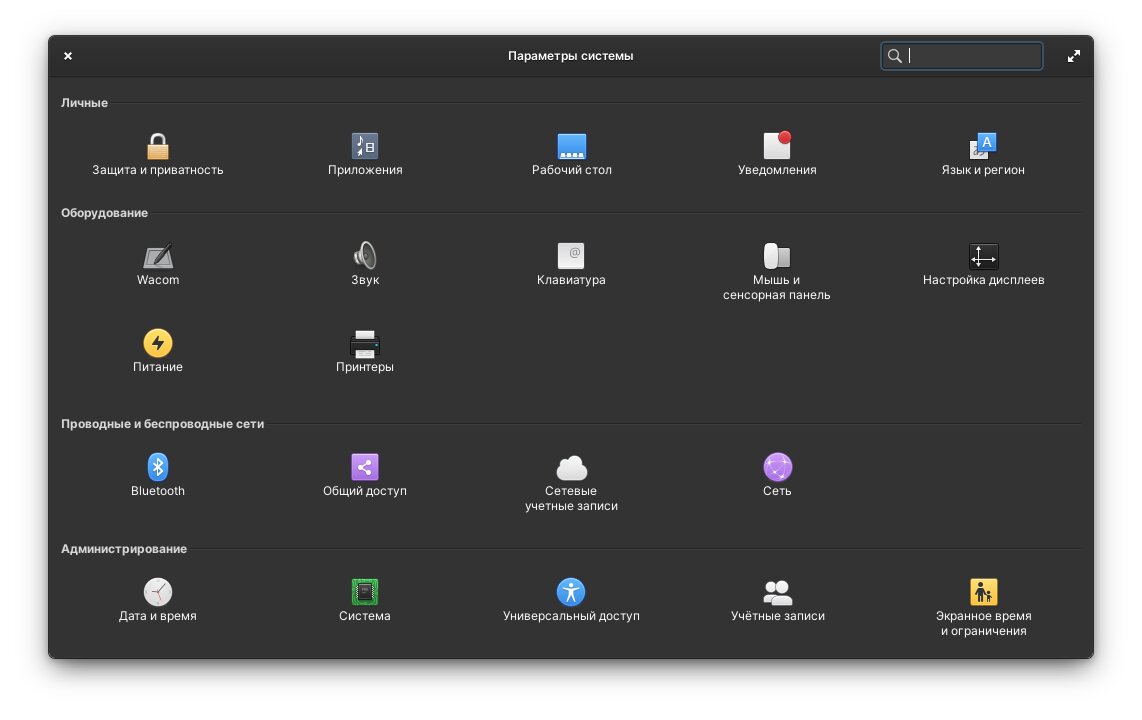Open Общий доступ sharing settings

[365, 467]
